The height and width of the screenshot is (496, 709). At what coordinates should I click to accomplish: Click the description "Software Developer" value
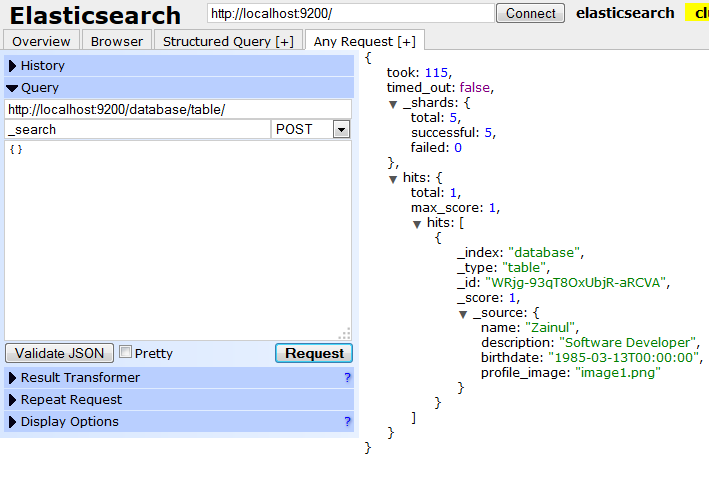pyautogui.click(x=628, y=342)
